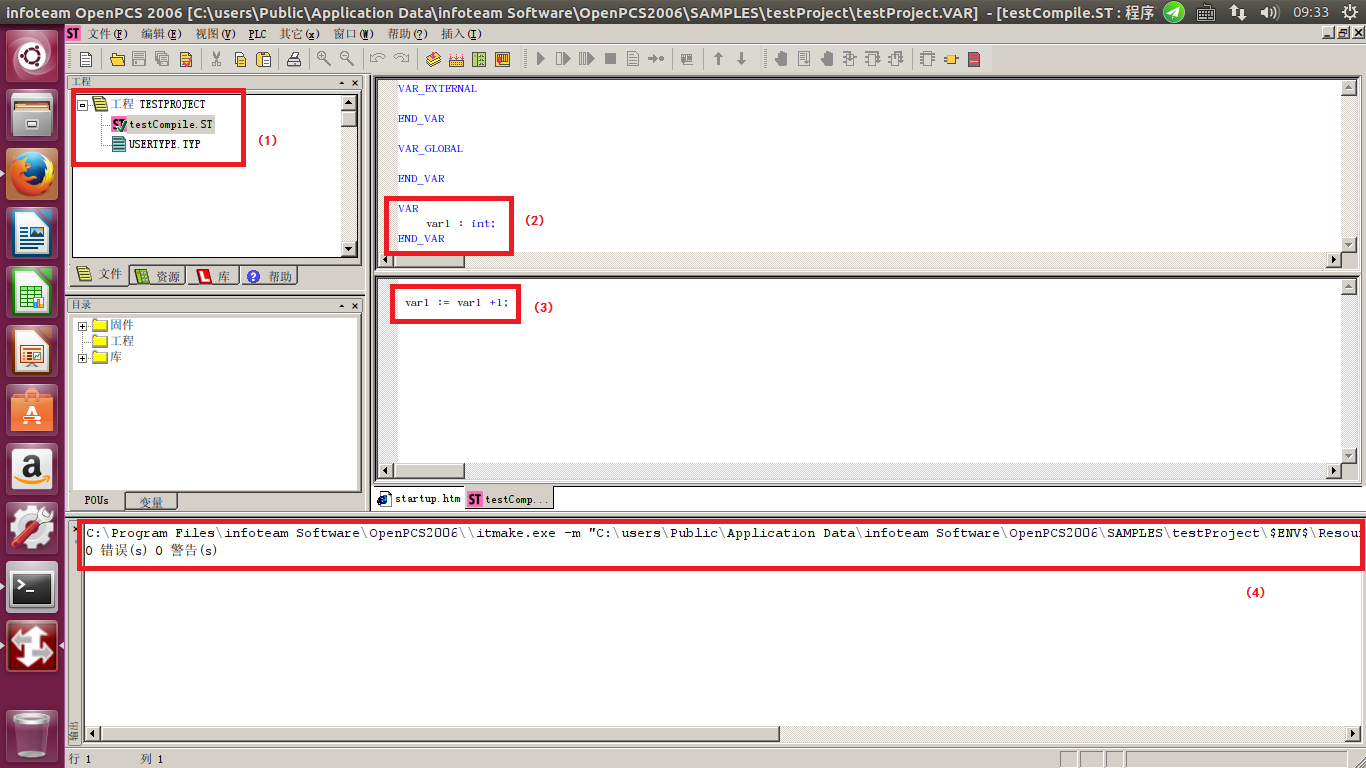Click the Save file toolbar icon
This screenshot has width=1366, height=768.
(139, 59)
